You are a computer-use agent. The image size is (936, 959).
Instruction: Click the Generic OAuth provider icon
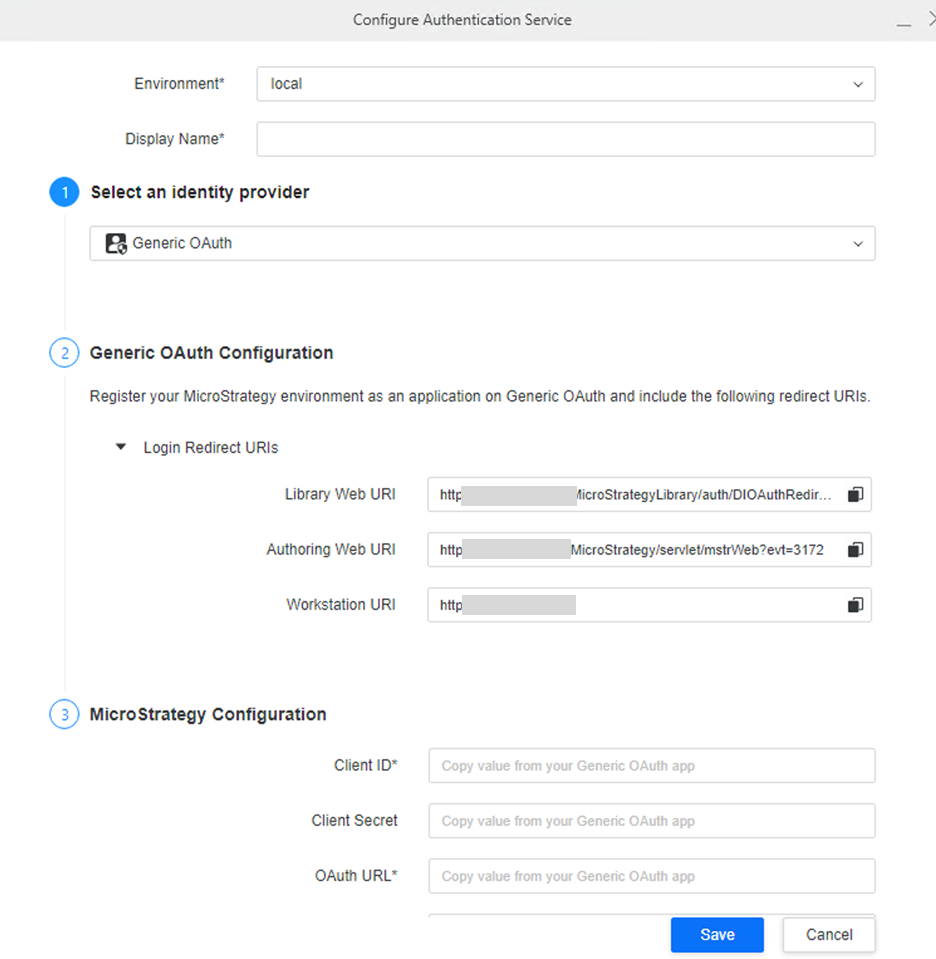pyautogui.click(x=116, y=243)
